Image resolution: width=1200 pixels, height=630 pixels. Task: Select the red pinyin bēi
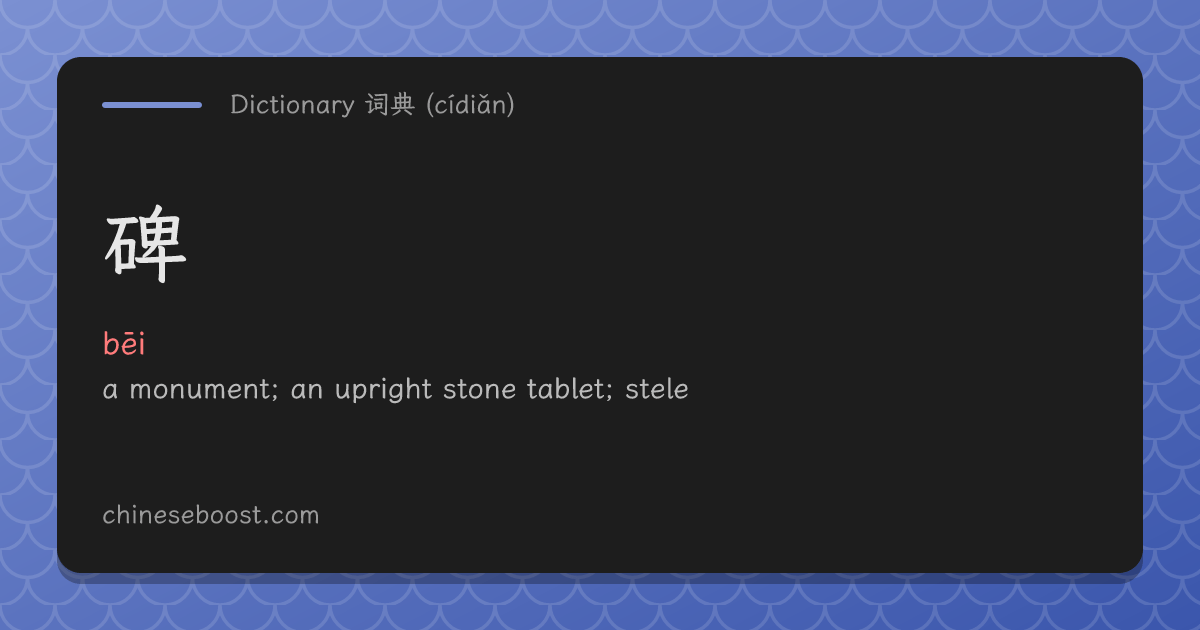point(124,345)
